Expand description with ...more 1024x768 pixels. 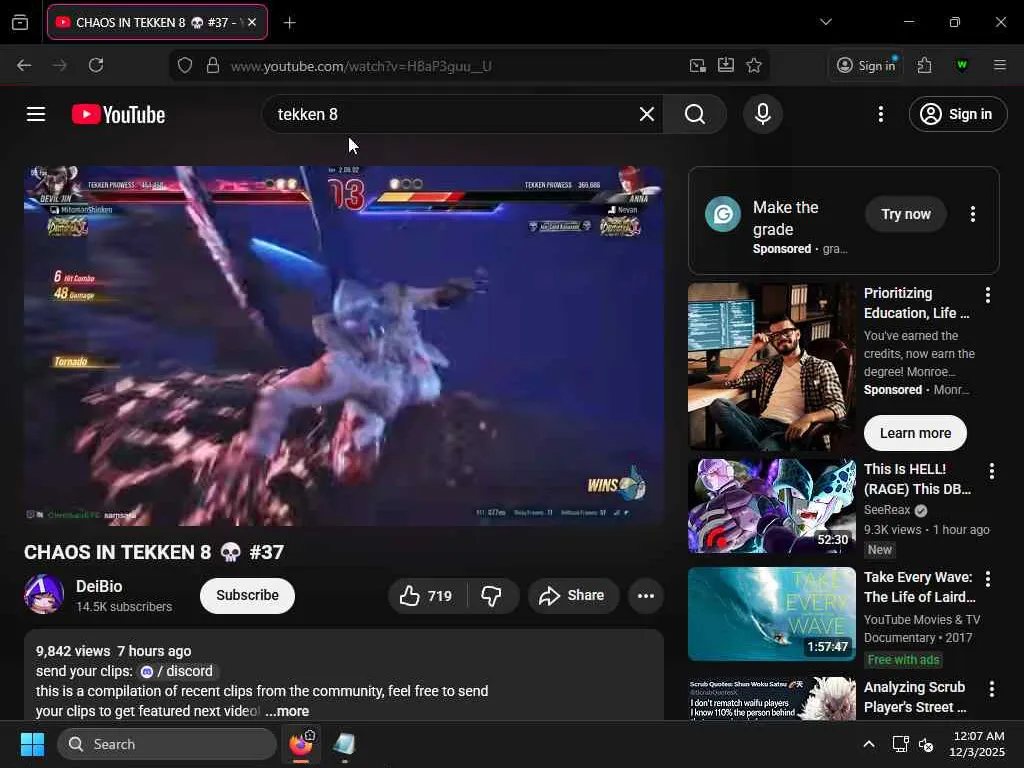pyautogui.click(x=287, y=711)
